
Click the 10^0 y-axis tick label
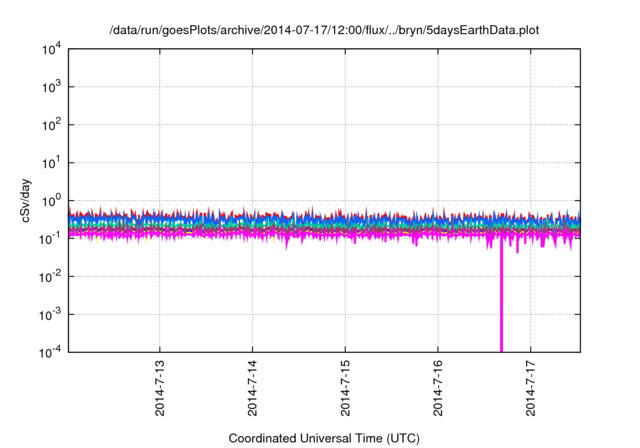coord(51,201)
